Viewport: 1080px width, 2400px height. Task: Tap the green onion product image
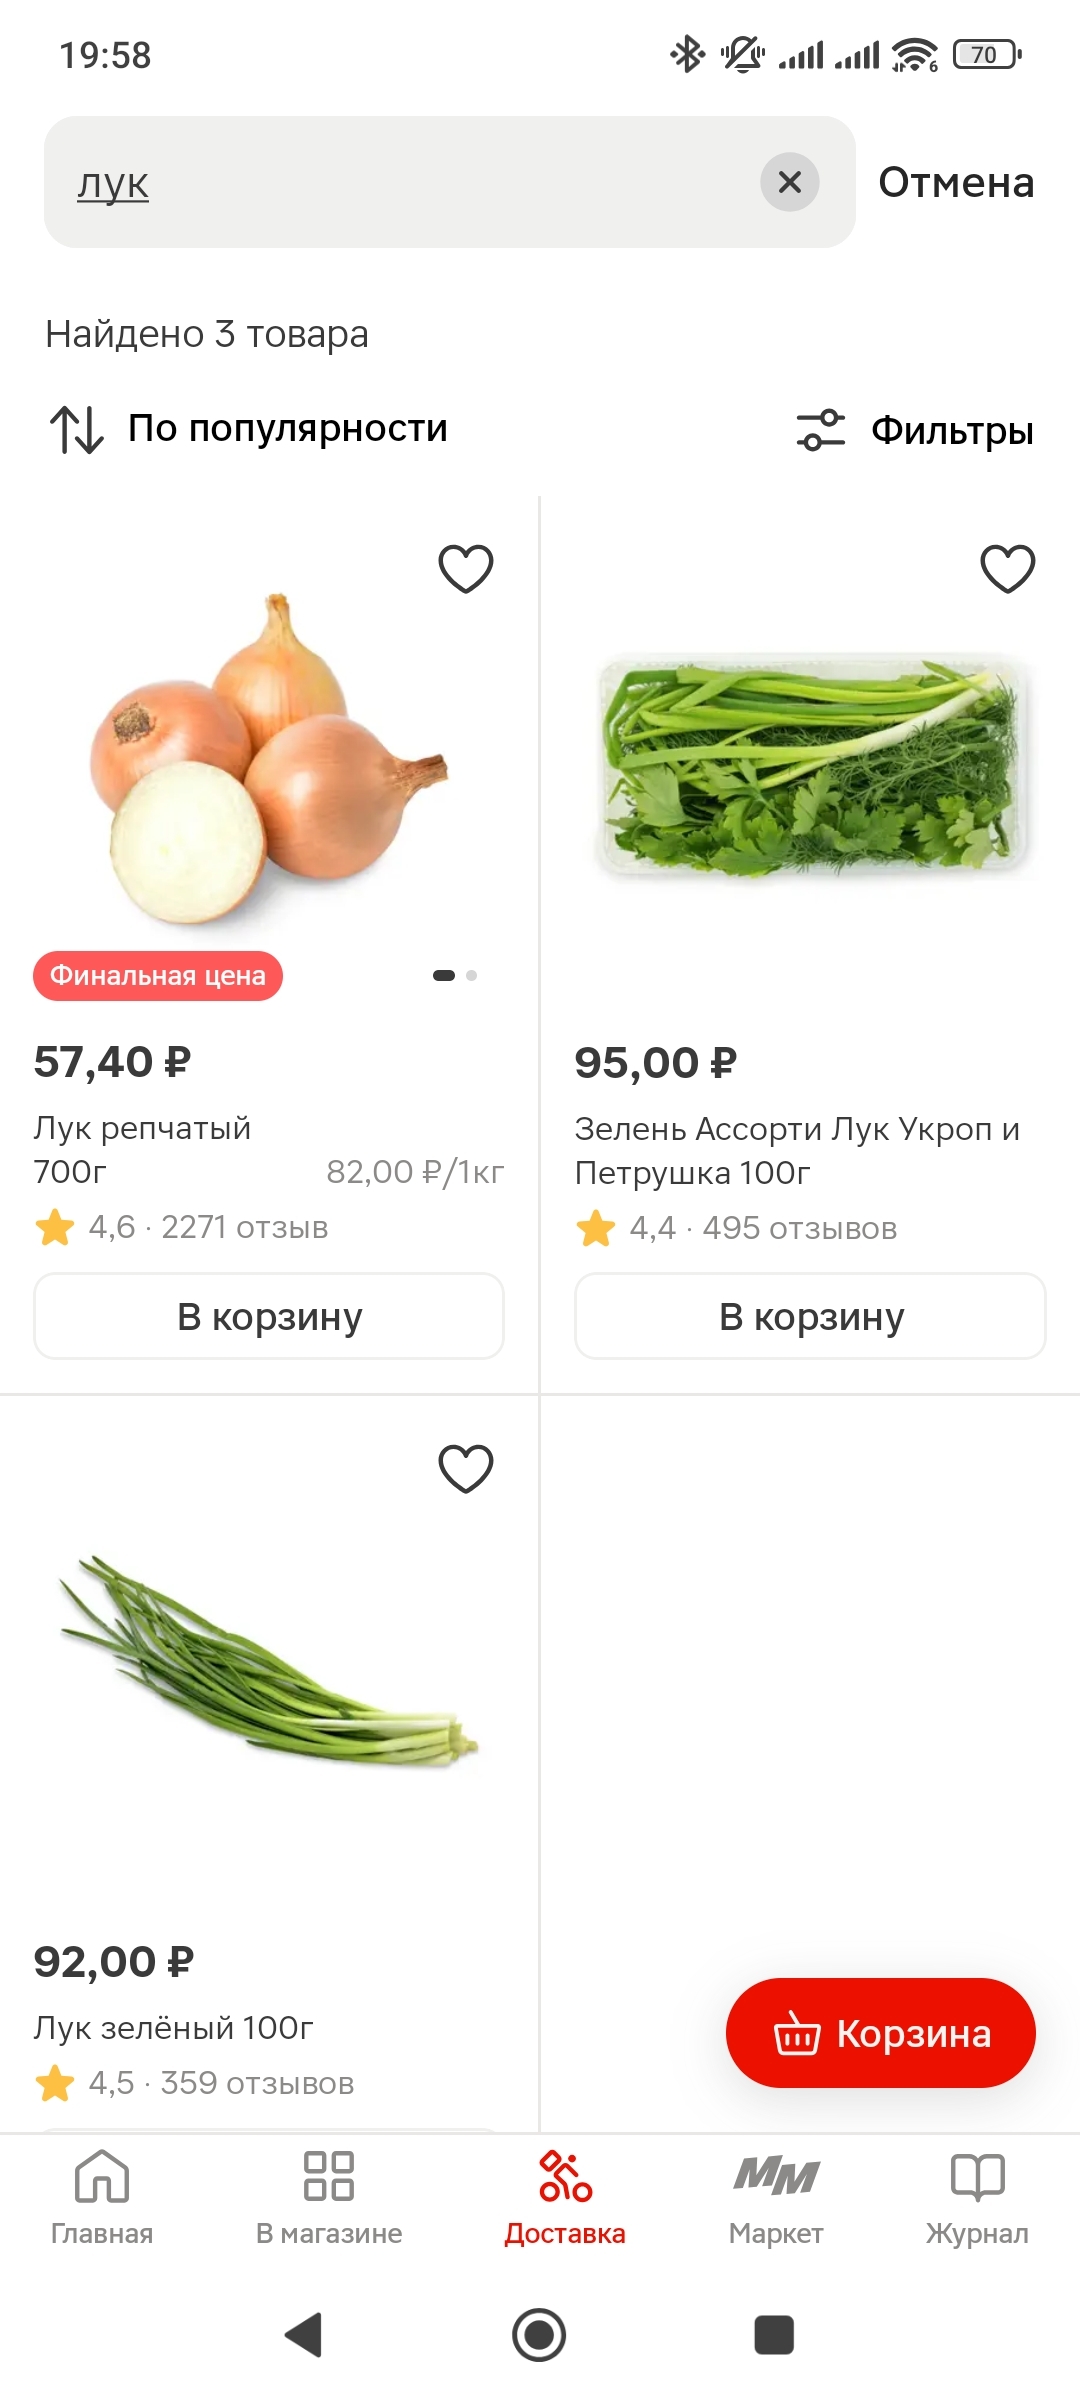(x=268, y=1660)
